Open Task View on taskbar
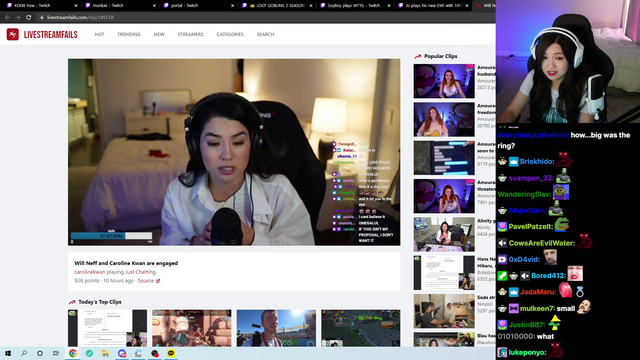Image resolution: width=640 pixels, height=360 pixels. point(56,353)
